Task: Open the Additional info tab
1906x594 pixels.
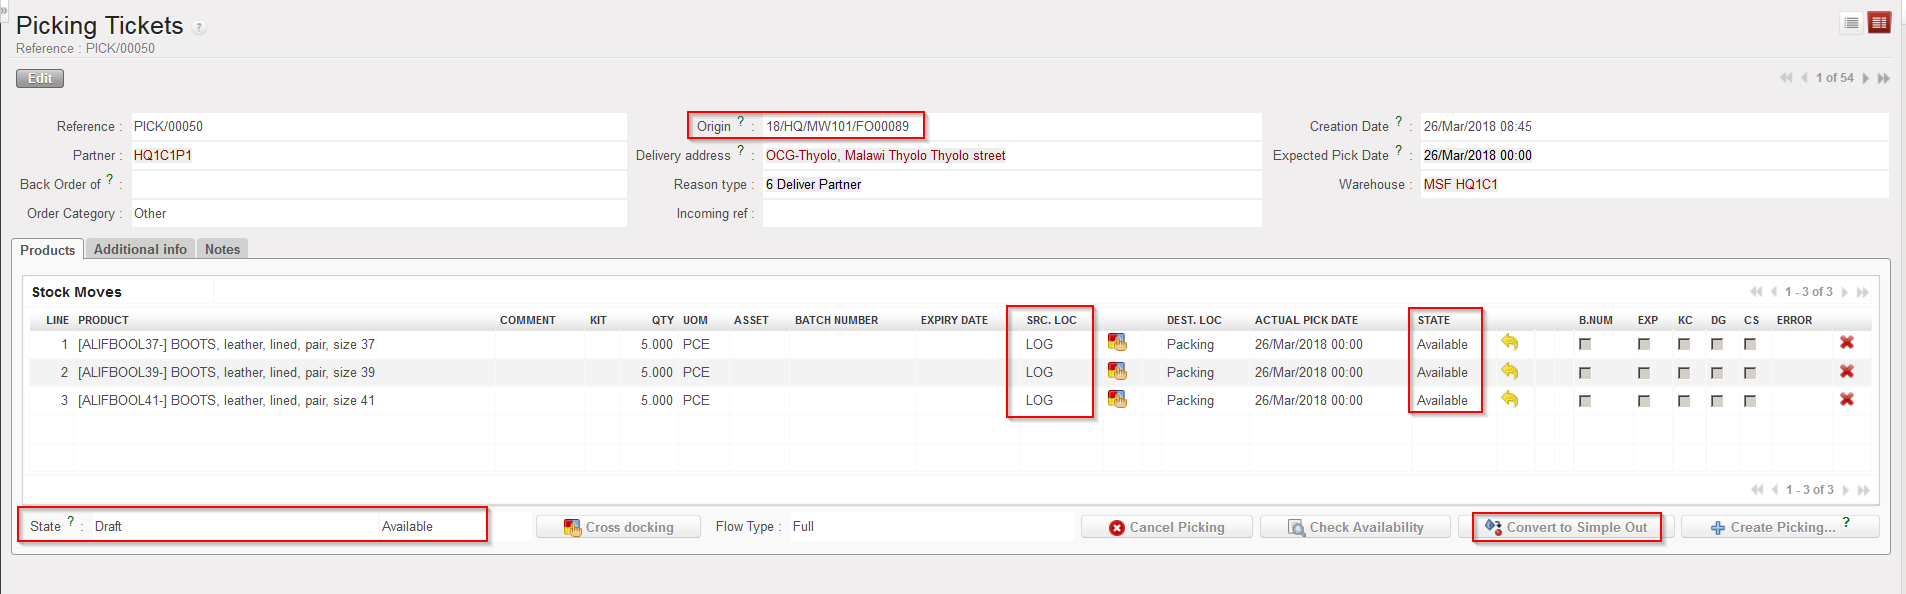Action: pyautogui.click(x=140, y=249)
